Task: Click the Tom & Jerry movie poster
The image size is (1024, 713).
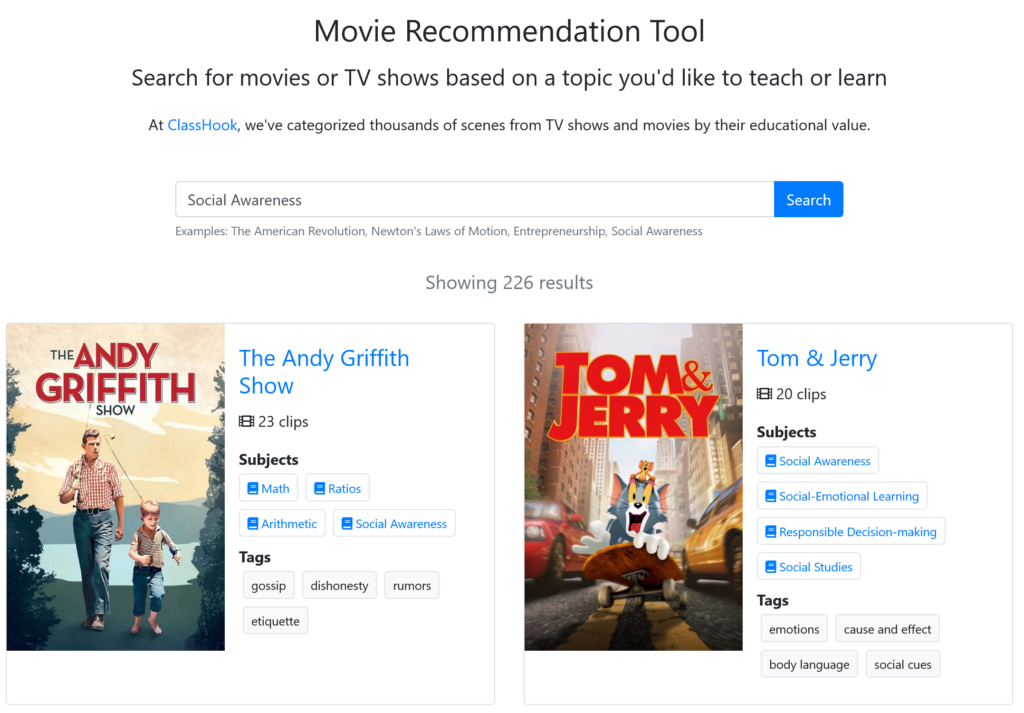Action: (x=633, y=487)
